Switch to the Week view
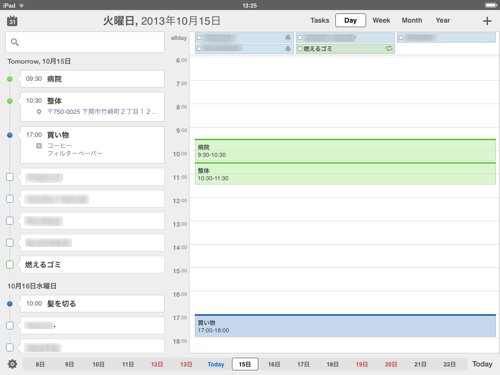Screen dimensions: 500x375 tap(381, 20)
